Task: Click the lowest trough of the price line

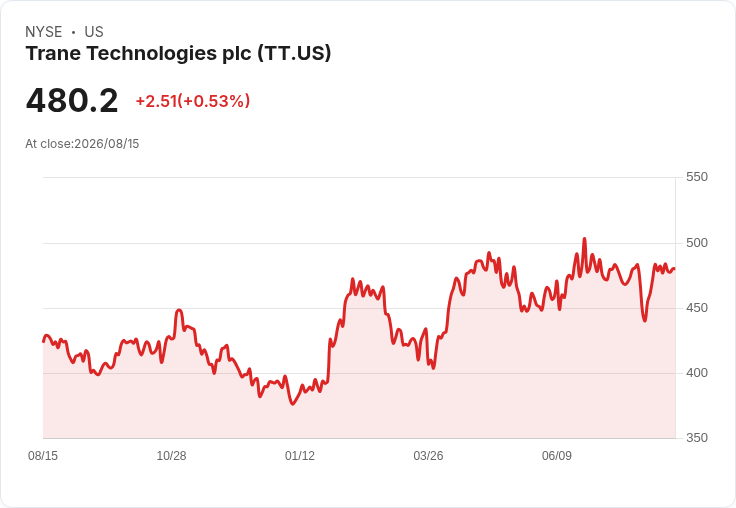Action: tap(293, 404)
